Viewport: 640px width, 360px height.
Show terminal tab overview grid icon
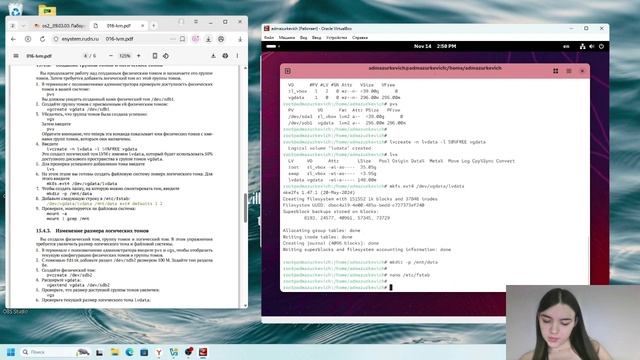tap(556, 71)
